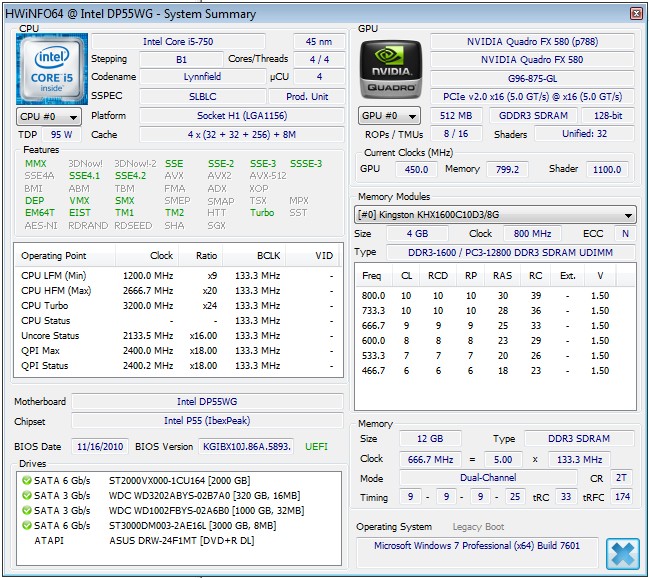The width and height of the screenshot is (649, 578).
Task: Click status icon for ST3000DM003 drive
Action: [26, 525]
